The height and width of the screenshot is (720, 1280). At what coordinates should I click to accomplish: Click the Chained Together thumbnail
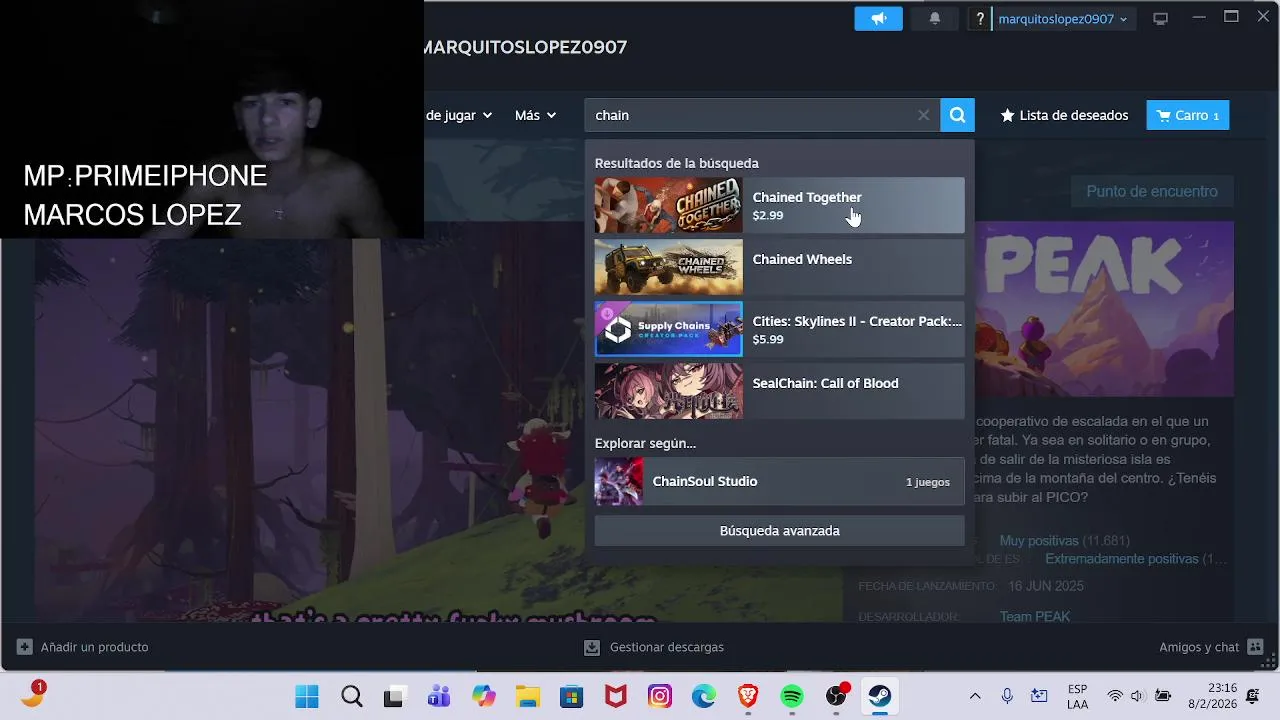tap(669, 205)
